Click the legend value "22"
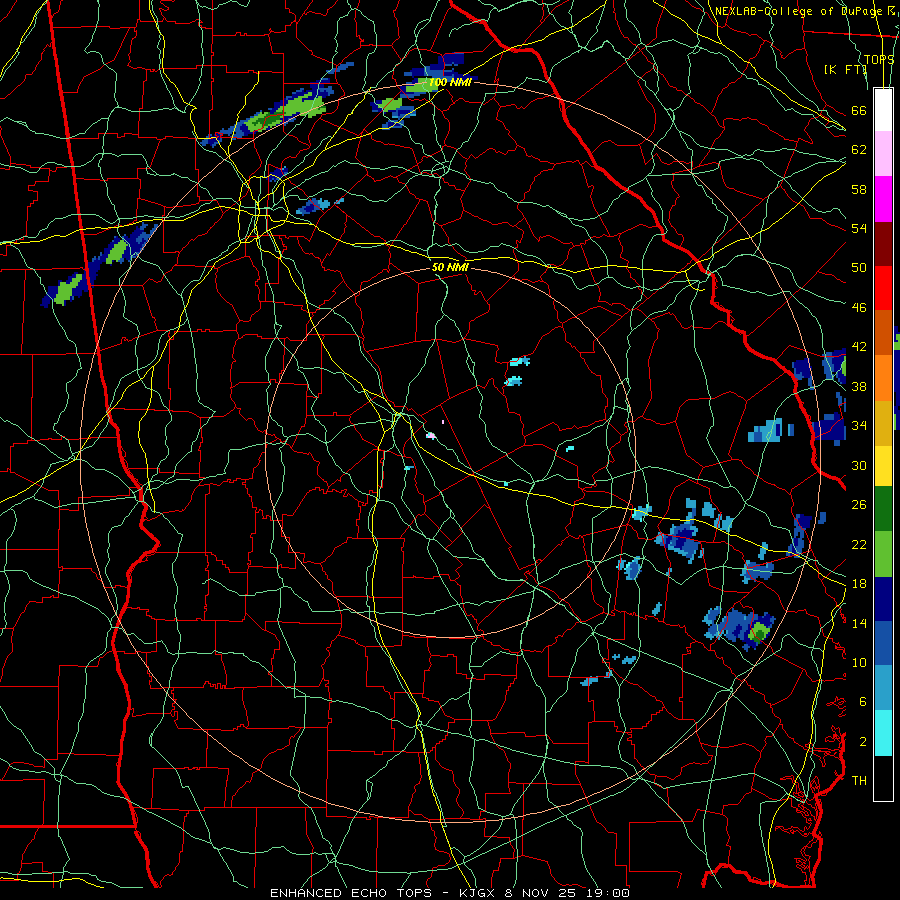Viewport: 900px width, 900px height. (859, 544)
